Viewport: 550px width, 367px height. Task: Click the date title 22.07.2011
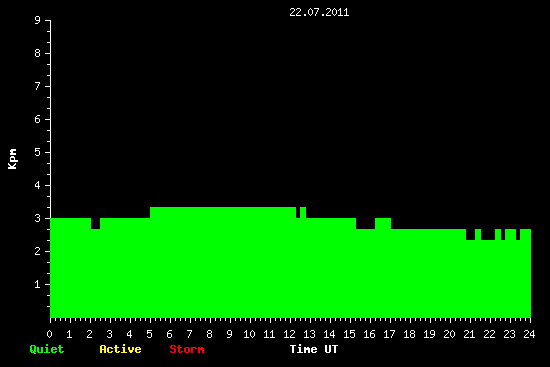tap(319, 12)
